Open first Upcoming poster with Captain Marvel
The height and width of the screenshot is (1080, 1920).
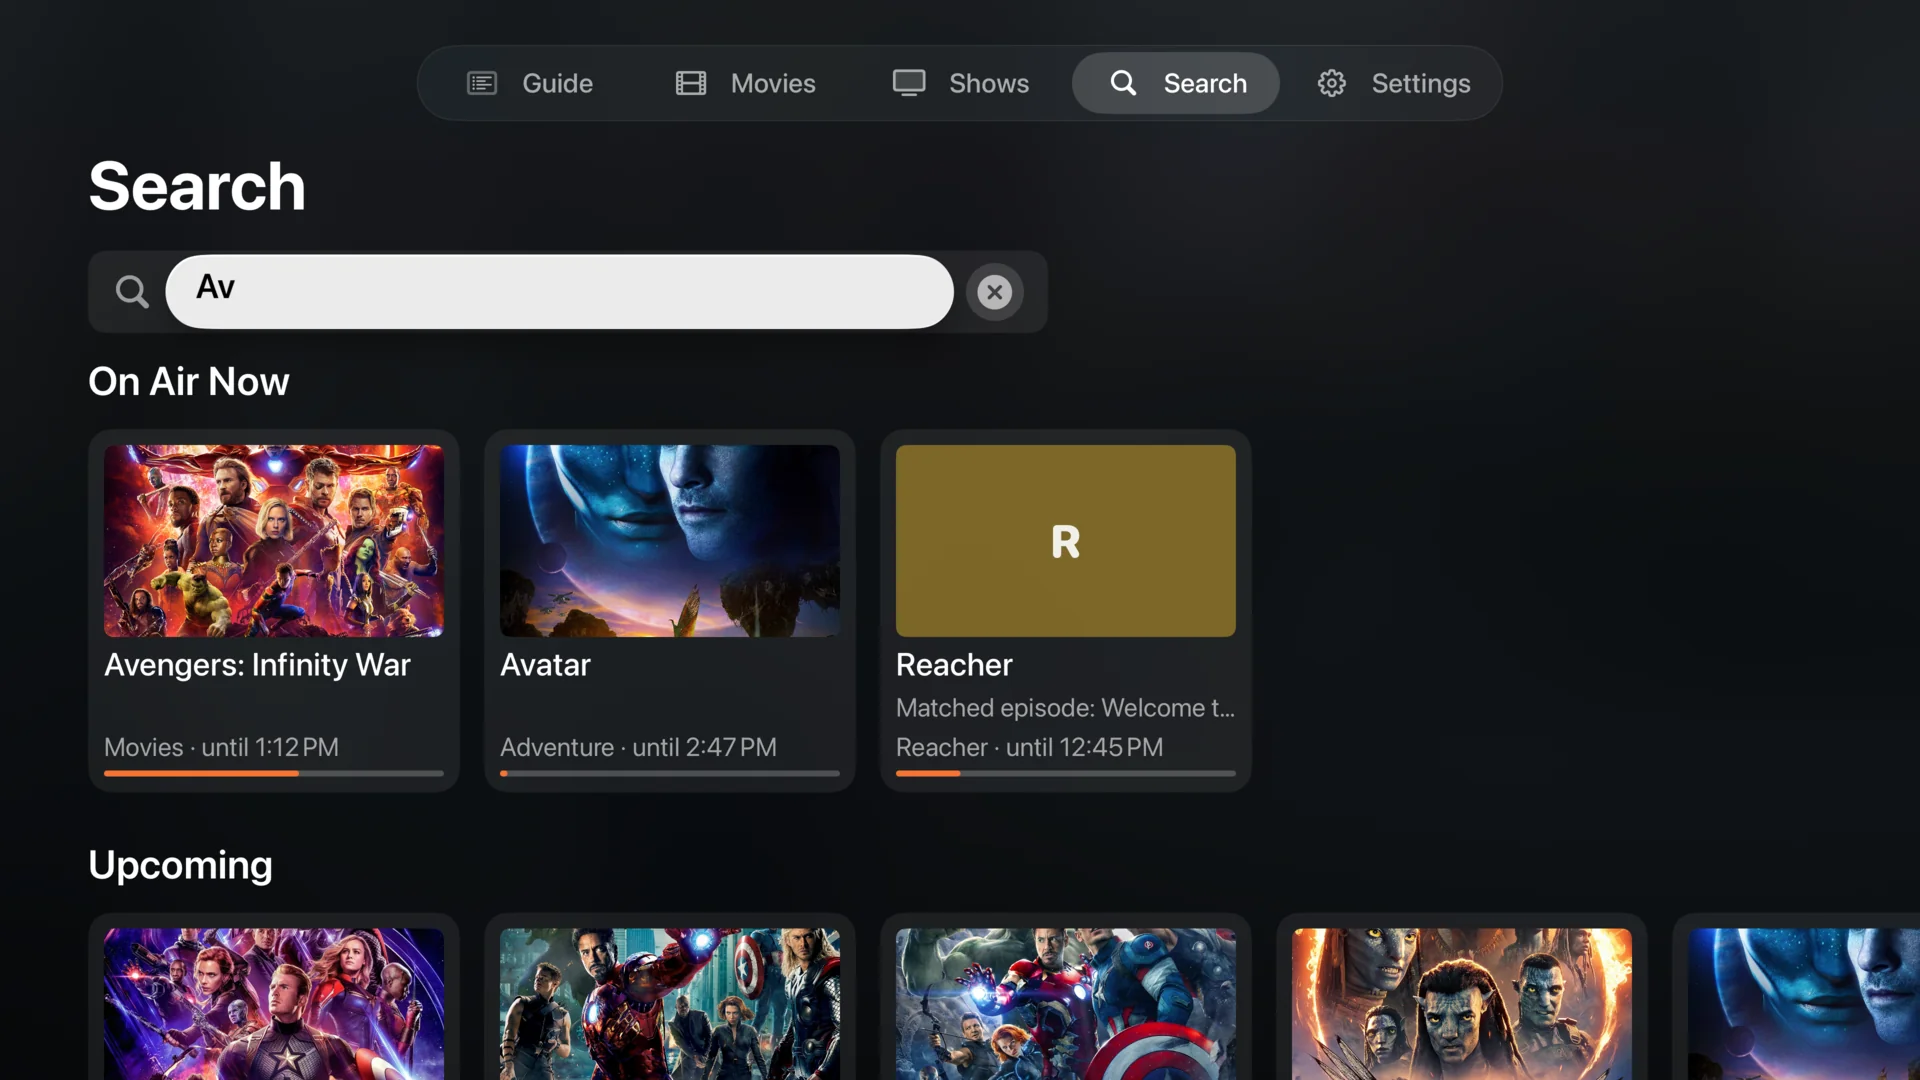(x=274, y=1004)
